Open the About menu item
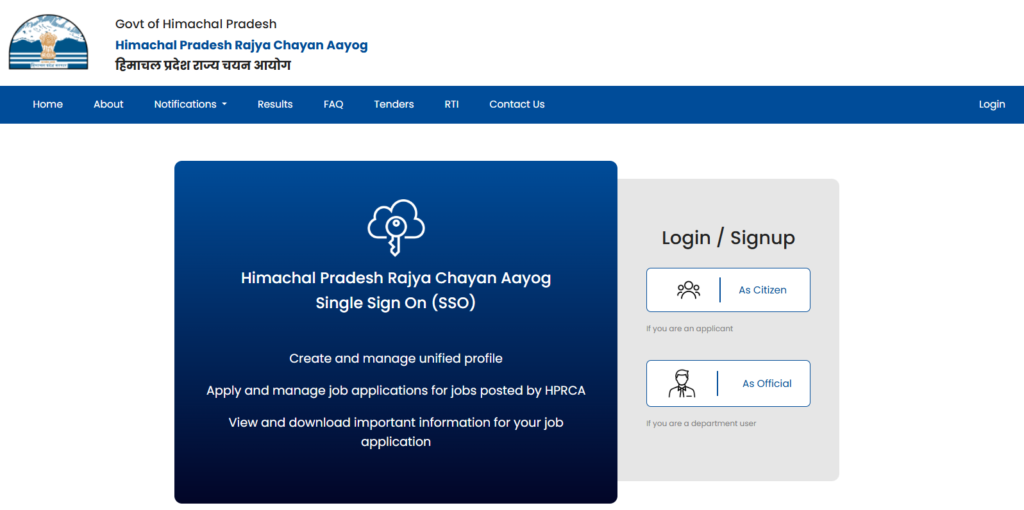The image size is (1024, 510). [x=108, y=104]
